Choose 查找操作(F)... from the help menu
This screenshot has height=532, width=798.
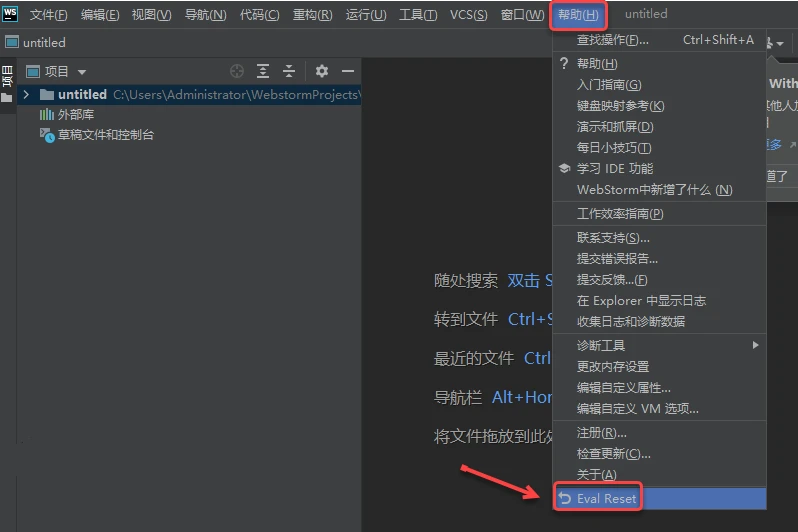tap(660, 40)
